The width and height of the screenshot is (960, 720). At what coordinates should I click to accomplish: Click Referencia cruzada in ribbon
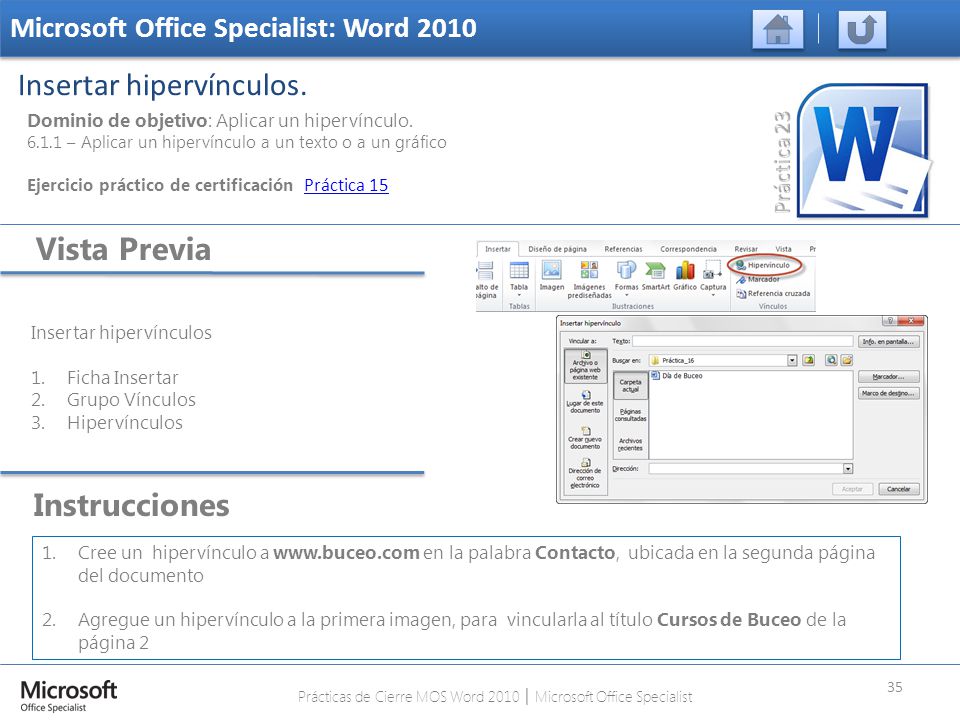[773, 293]
